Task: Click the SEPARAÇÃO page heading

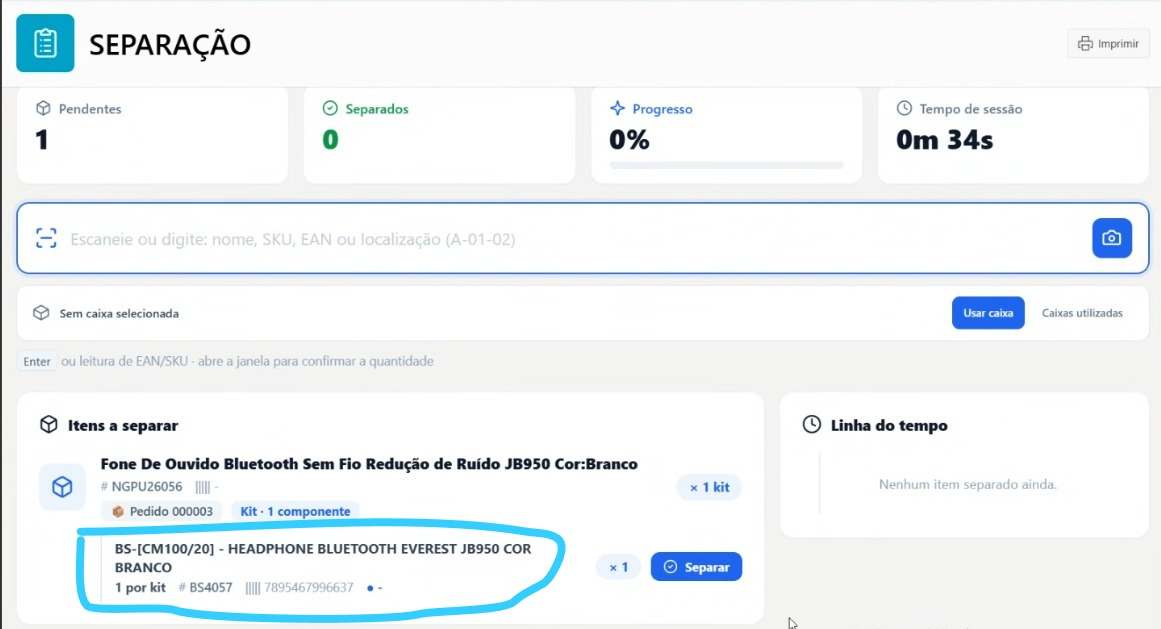Action: pos(170,44)
